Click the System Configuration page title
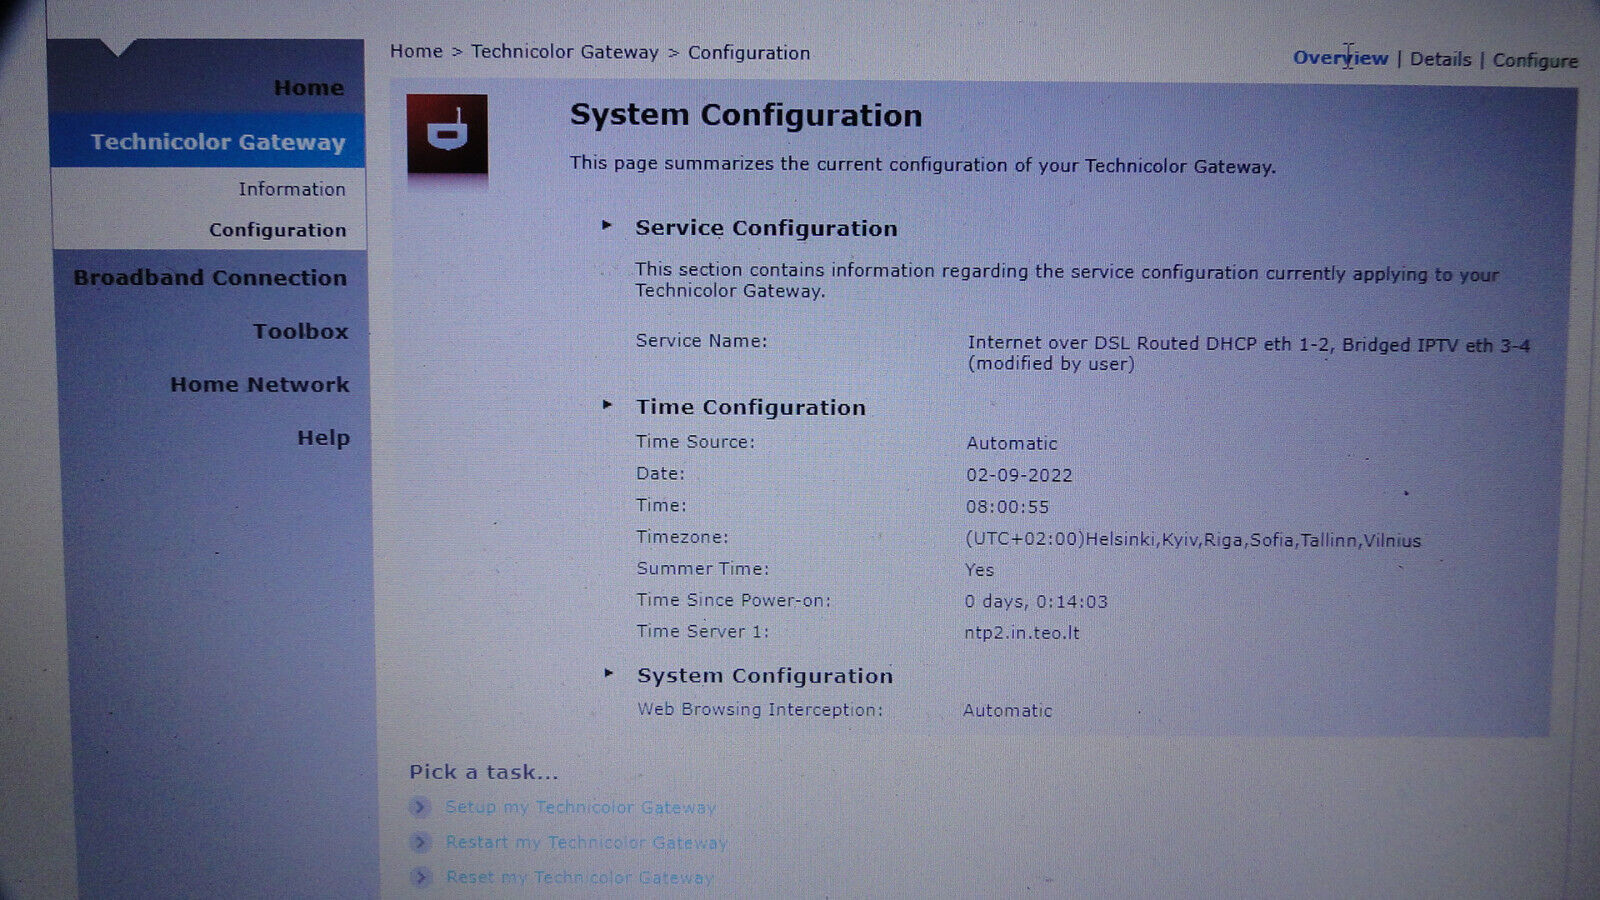The image size is (1600, 900). click(x=746, y=115)
